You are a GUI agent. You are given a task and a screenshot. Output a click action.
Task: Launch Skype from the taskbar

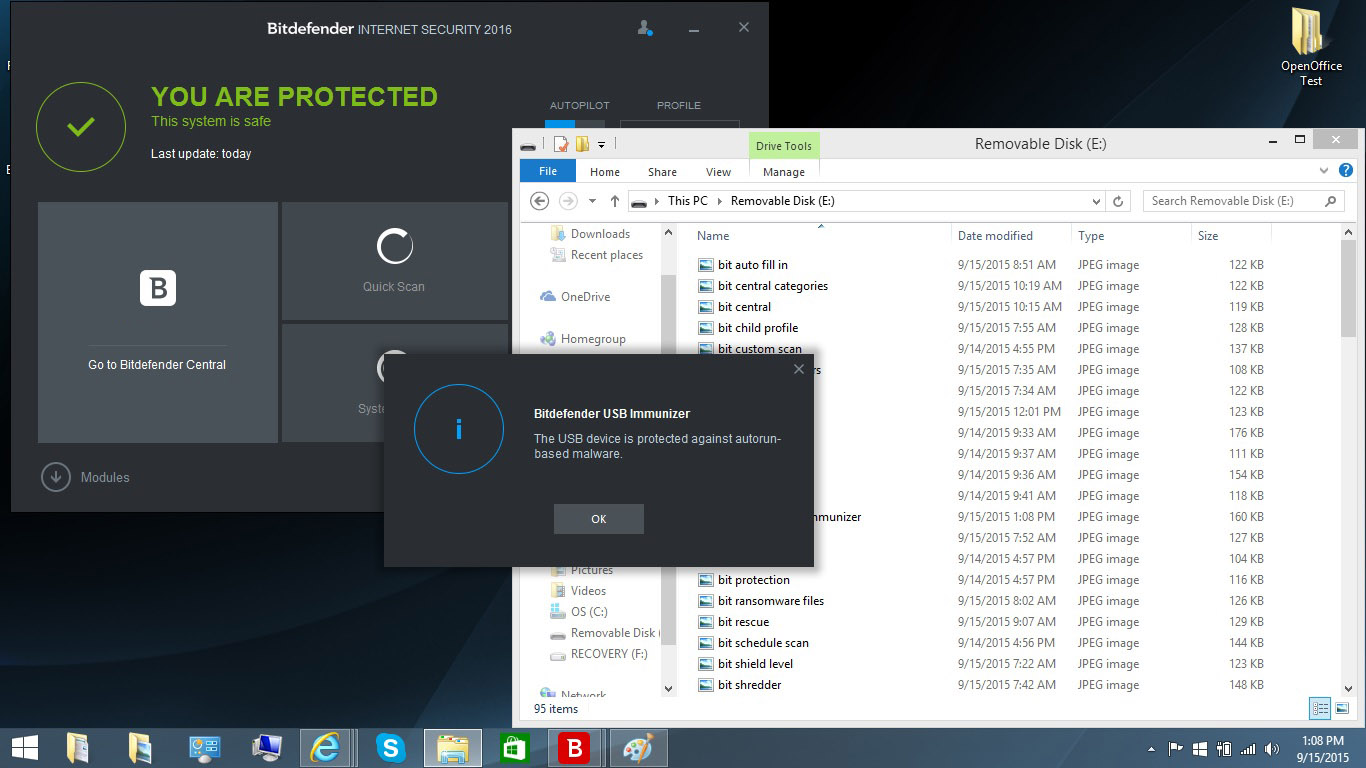[x=390, y=748]
